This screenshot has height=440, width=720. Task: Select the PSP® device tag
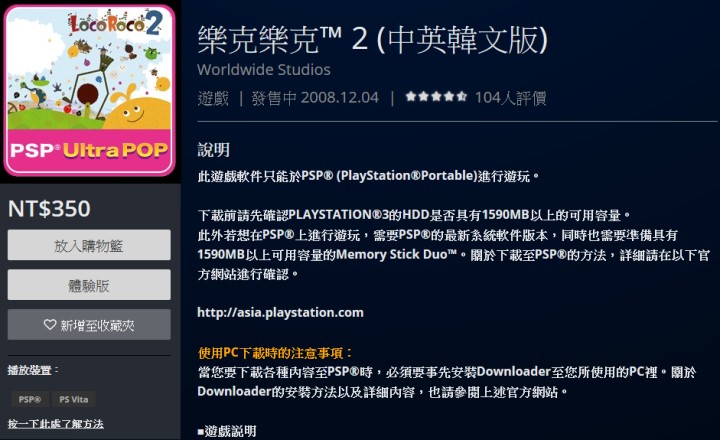point(30,399)
